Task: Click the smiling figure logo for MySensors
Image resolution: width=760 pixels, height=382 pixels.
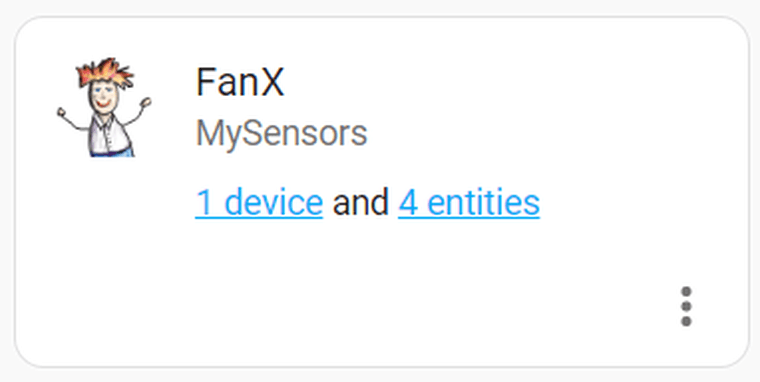Action: [104, 108]
